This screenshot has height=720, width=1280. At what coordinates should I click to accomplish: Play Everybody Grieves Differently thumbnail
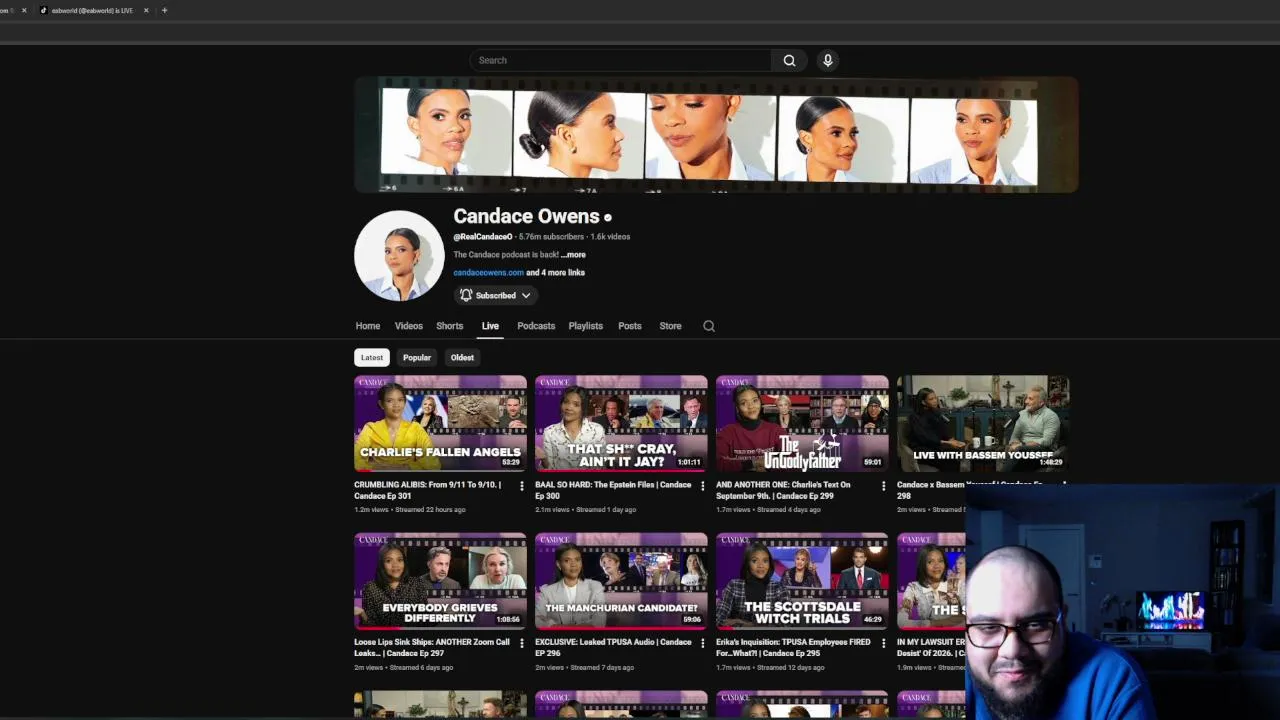pyautogui.click(x=440, y=581)
